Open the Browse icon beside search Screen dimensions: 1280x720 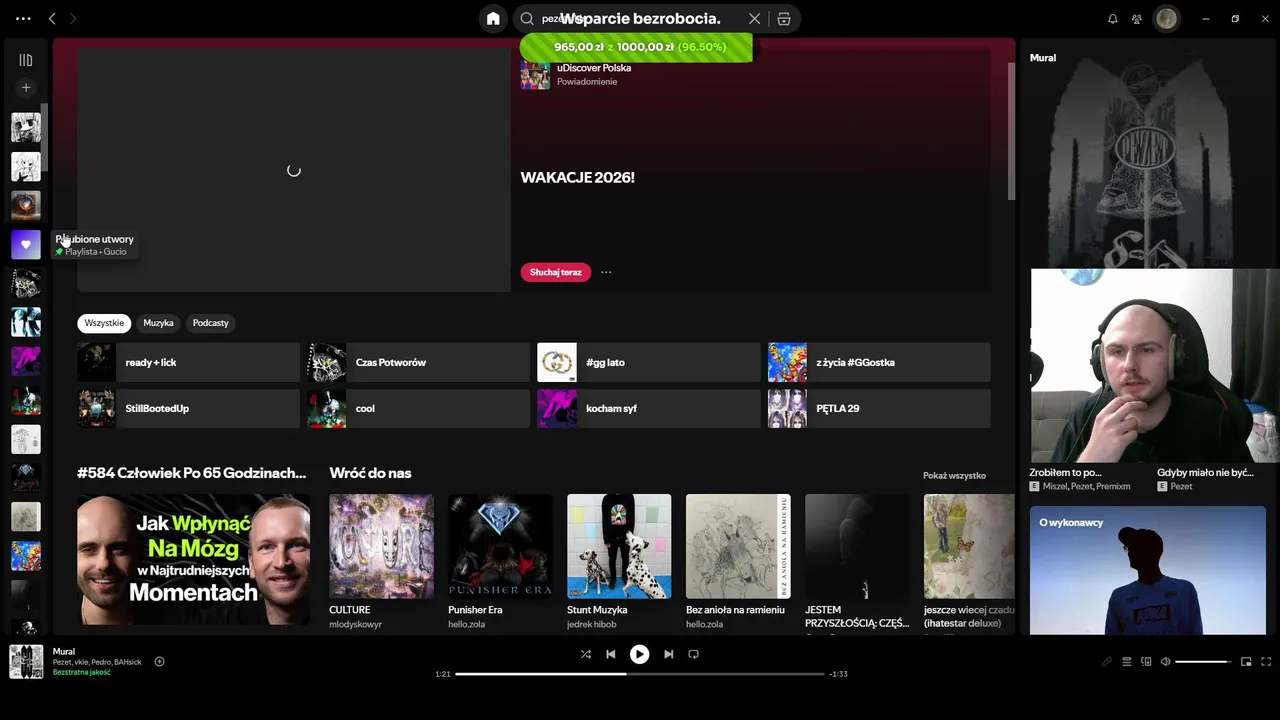(784, 19)
